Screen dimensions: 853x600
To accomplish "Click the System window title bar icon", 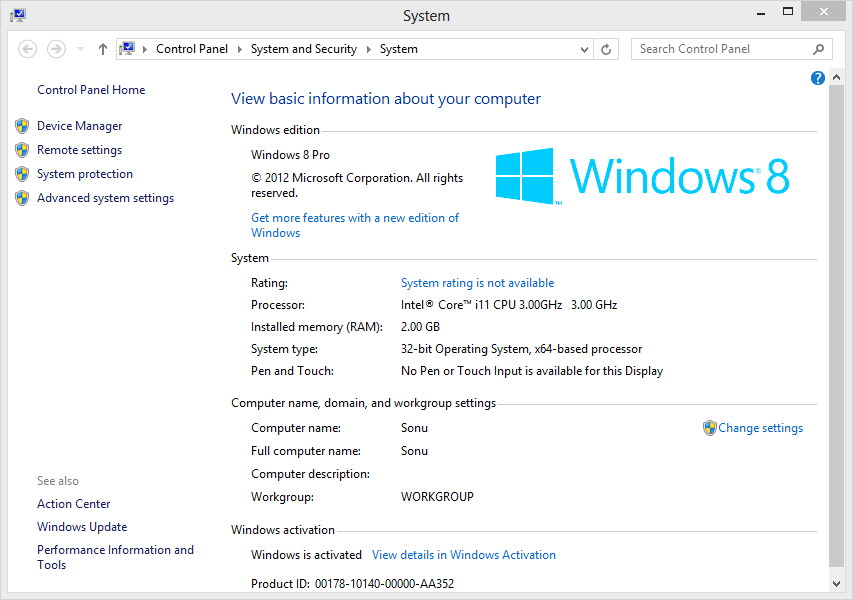I will (17, 14).
